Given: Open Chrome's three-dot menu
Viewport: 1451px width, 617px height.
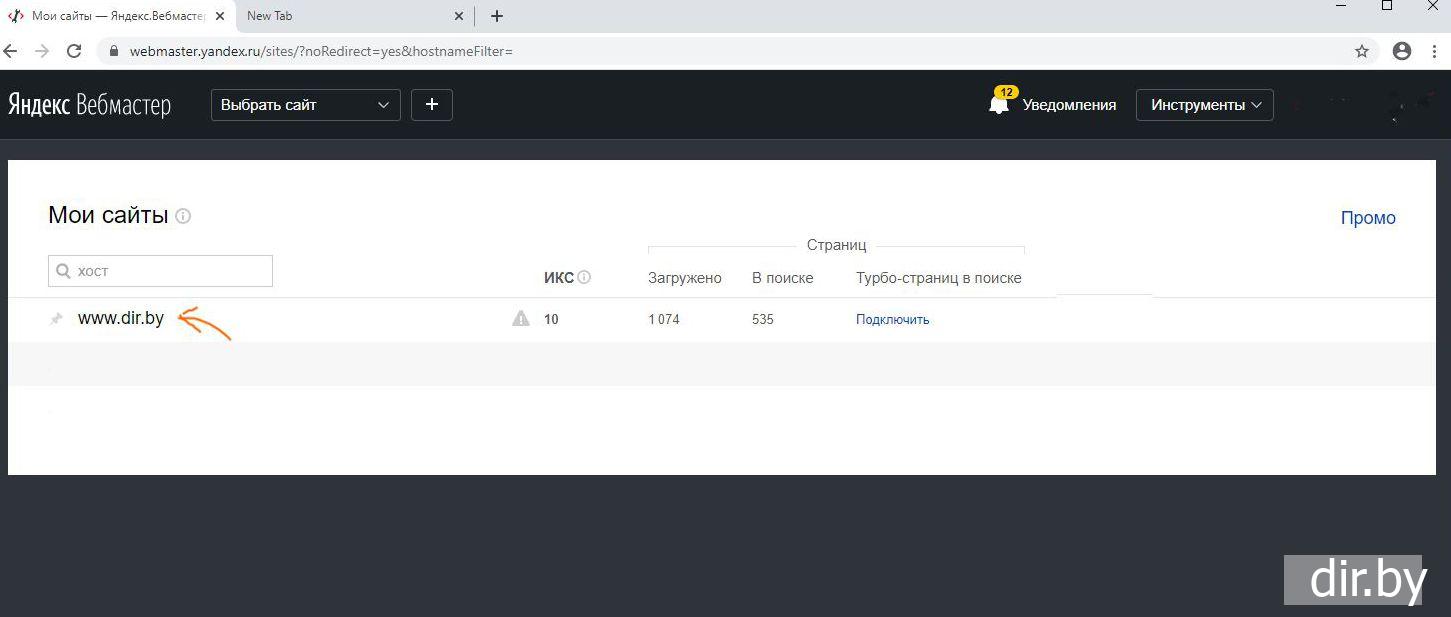Looking at the screenshot, I should (1436, 51).
